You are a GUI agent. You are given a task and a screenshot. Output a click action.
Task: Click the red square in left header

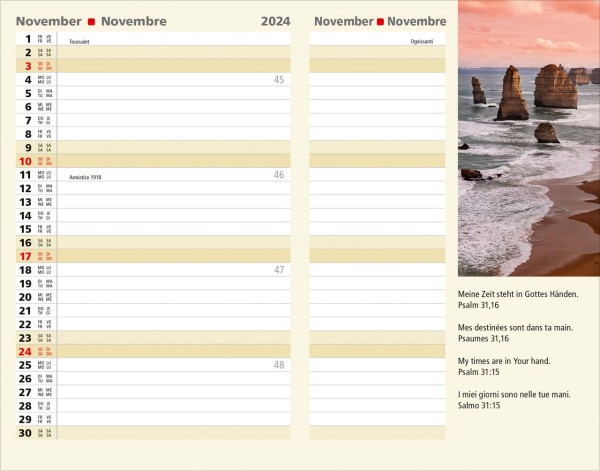(x=91, y=21)
